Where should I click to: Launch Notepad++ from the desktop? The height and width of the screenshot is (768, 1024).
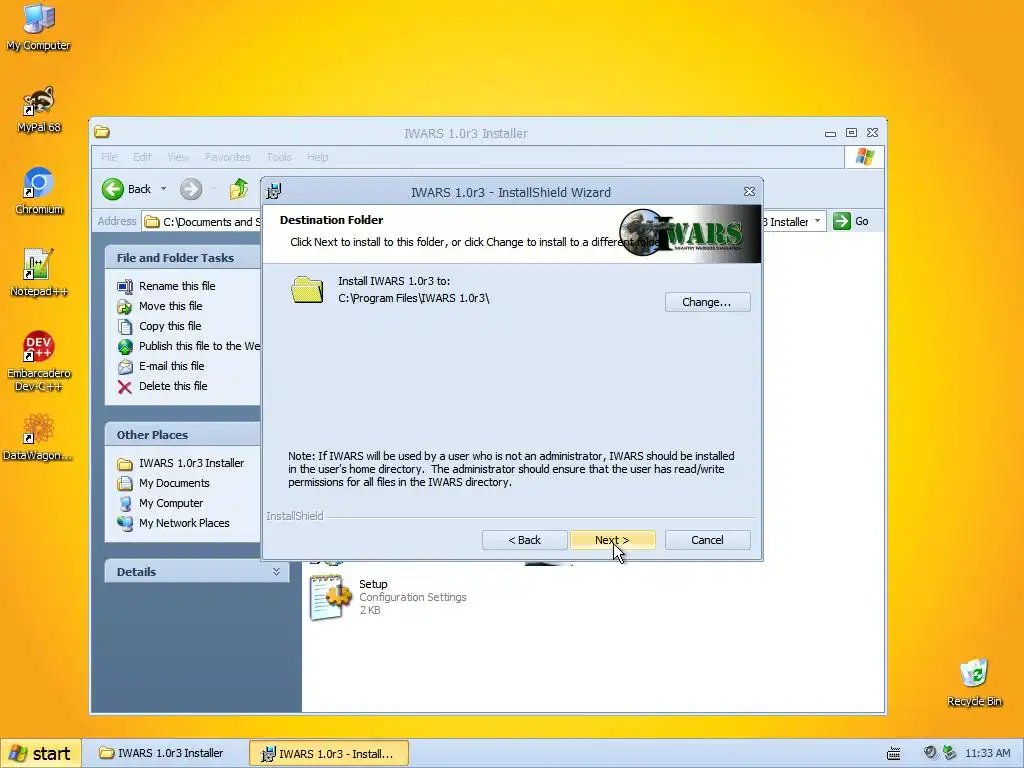tap(39, 273)
